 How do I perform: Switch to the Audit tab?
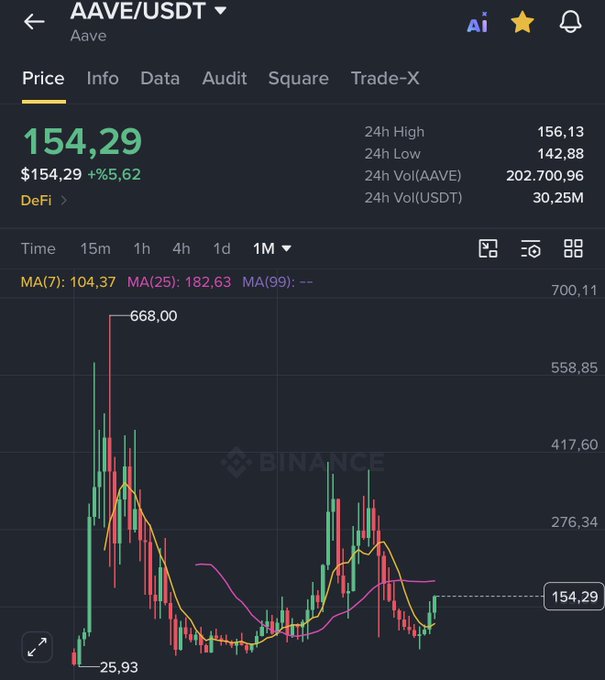224,78
